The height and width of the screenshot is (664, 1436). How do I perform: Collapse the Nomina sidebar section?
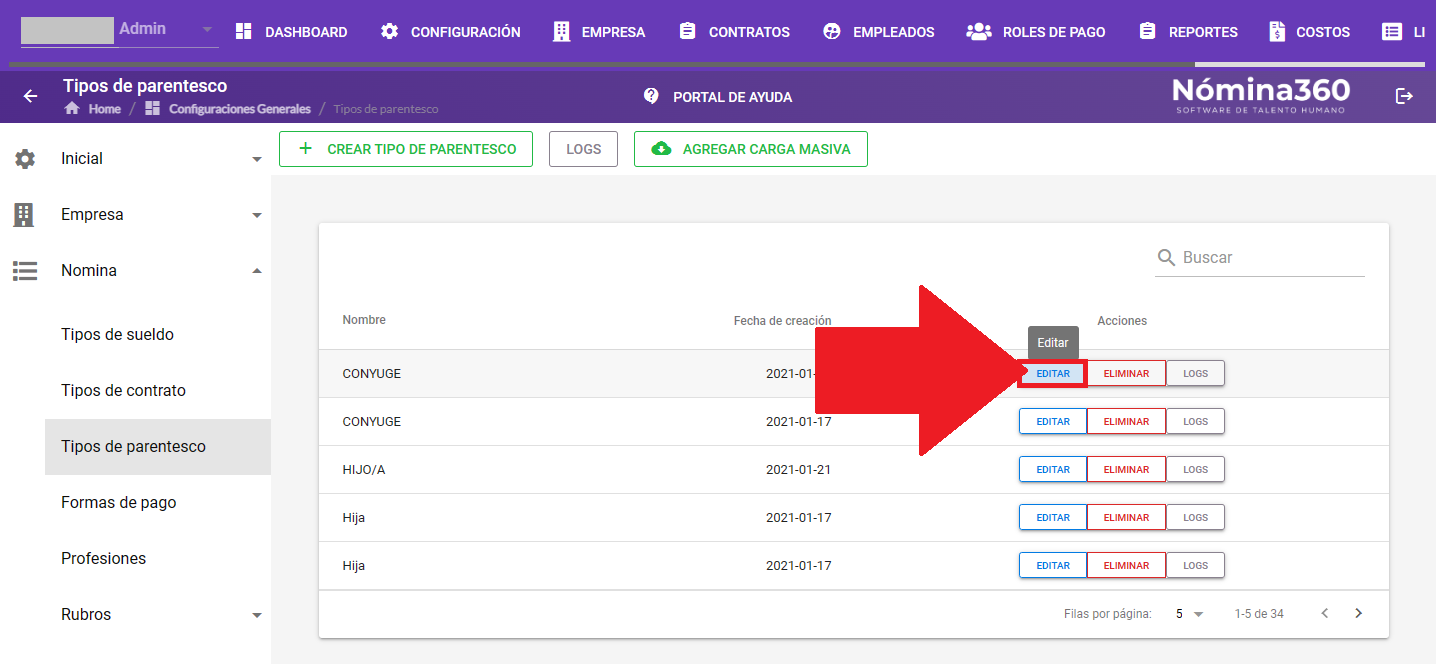257,270
